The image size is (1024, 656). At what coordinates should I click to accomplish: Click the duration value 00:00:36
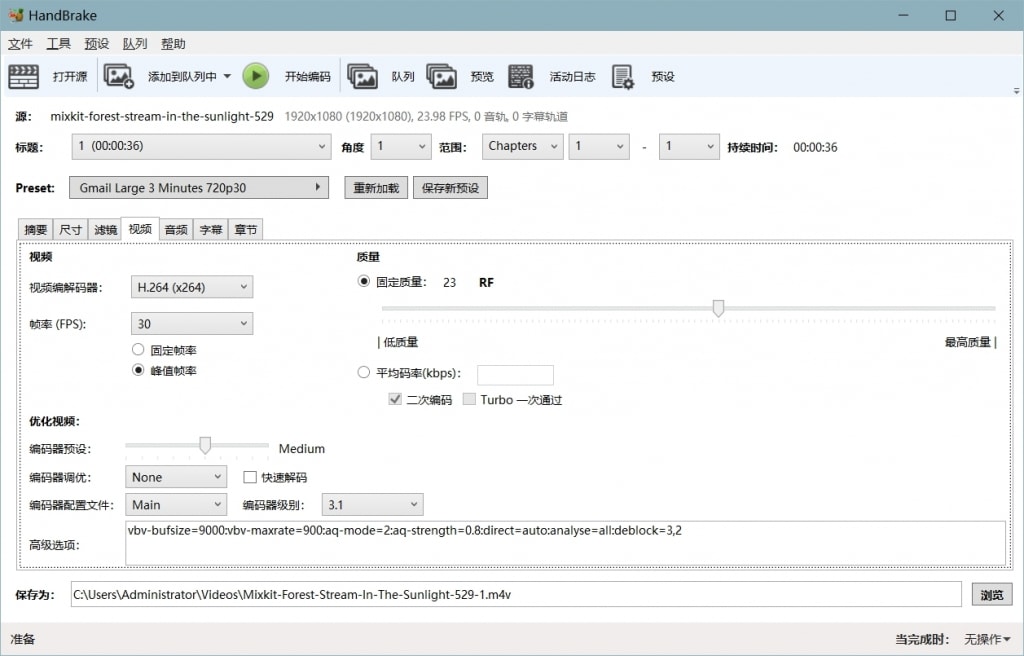[815, 147]
